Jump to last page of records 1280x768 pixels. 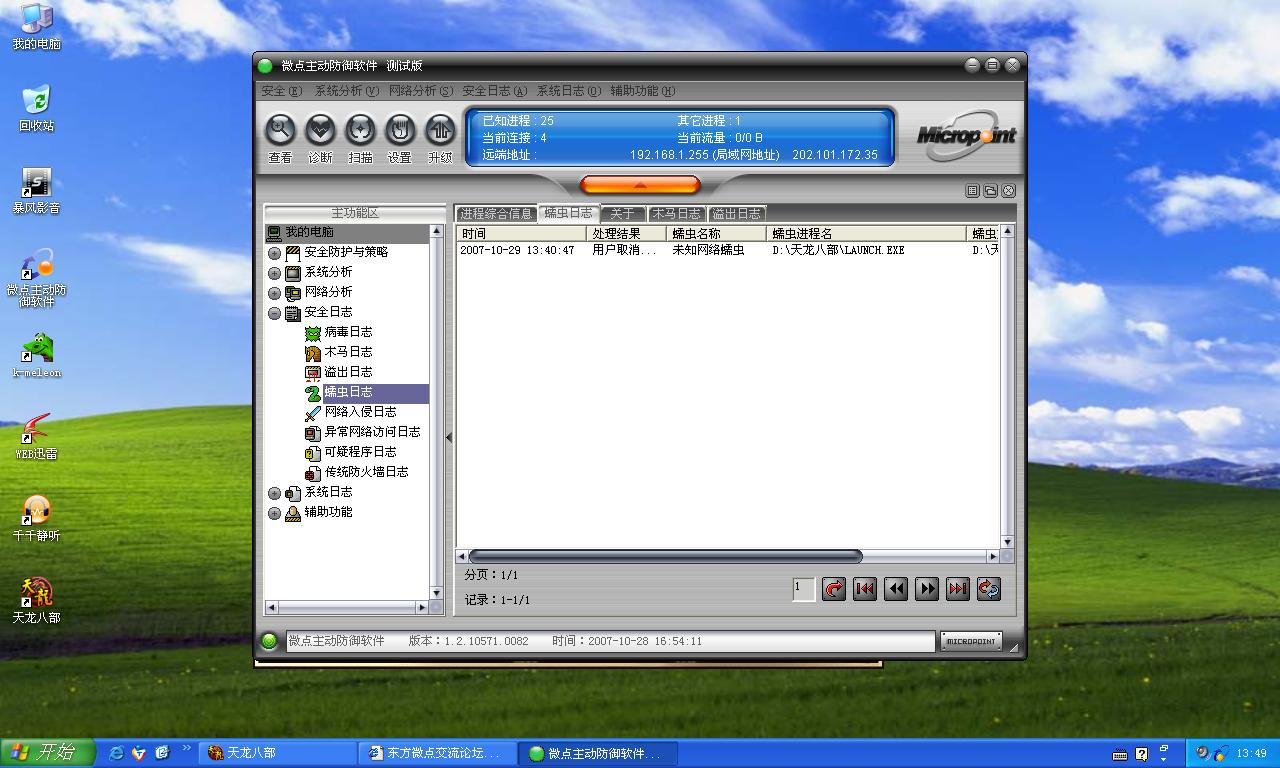[958, 589]
